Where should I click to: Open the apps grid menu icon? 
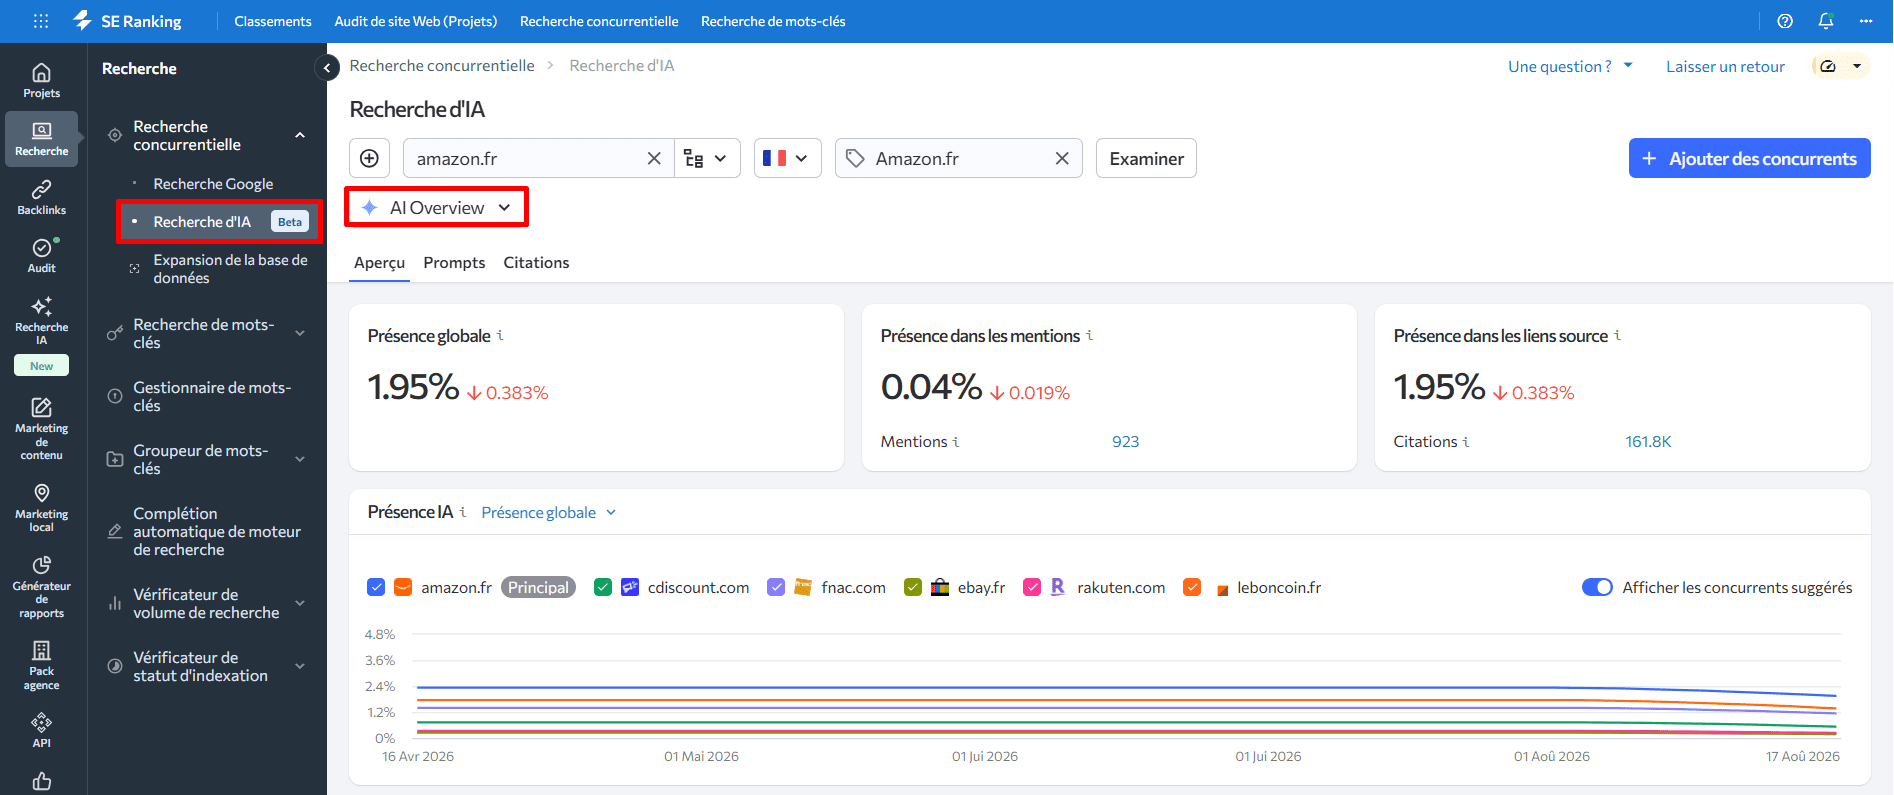[x=41, y=21]
